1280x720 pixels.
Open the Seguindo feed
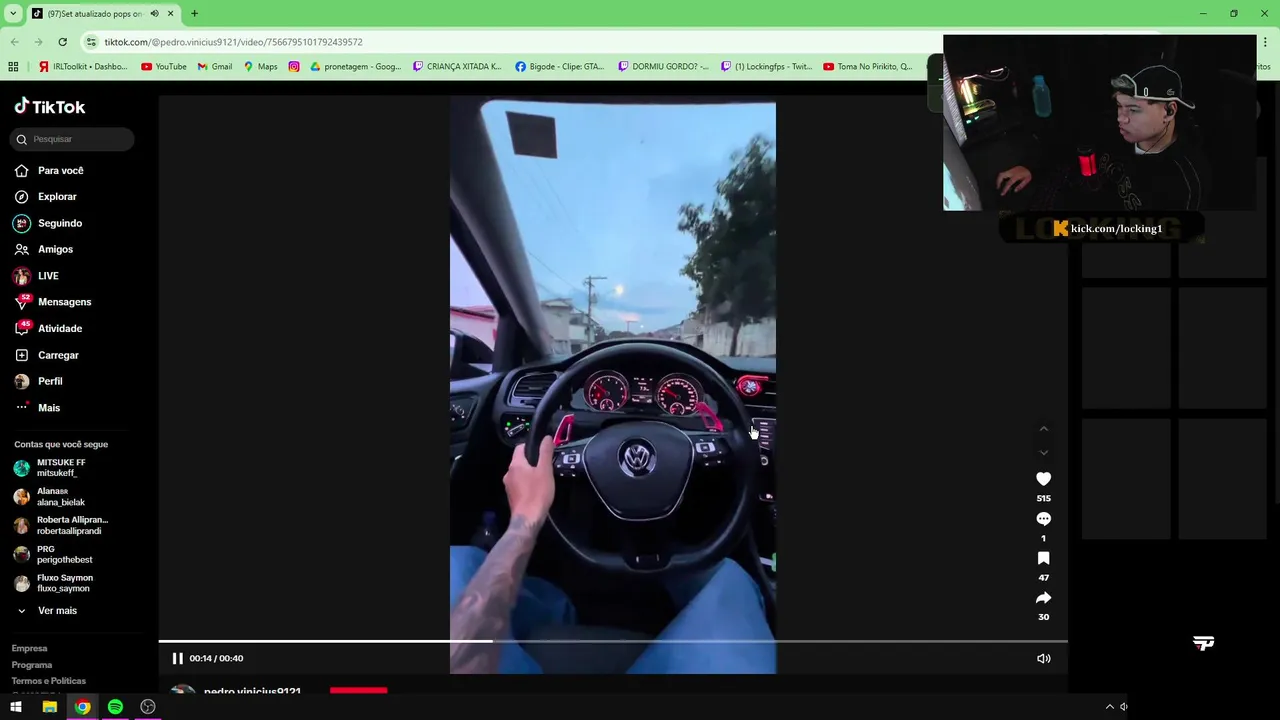pyautogui.click(x=49, y=223)
